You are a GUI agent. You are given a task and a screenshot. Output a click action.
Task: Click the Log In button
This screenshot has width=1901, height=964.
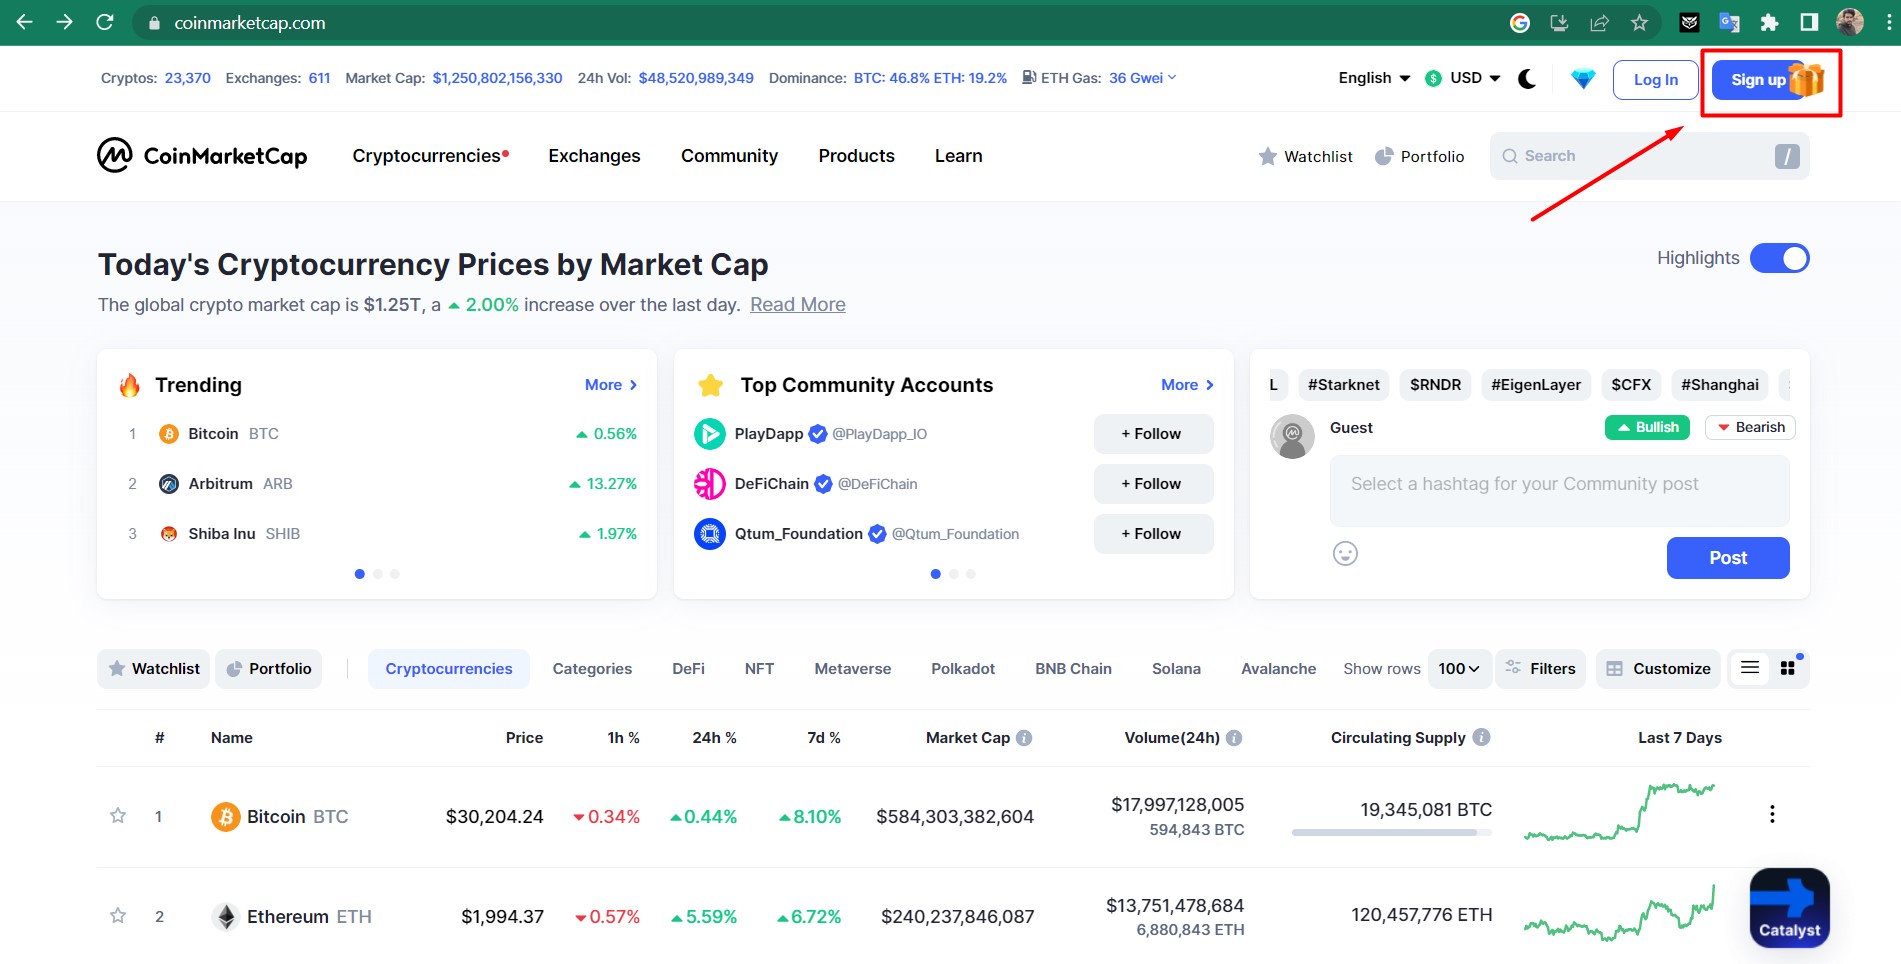tap(1655, 80)
